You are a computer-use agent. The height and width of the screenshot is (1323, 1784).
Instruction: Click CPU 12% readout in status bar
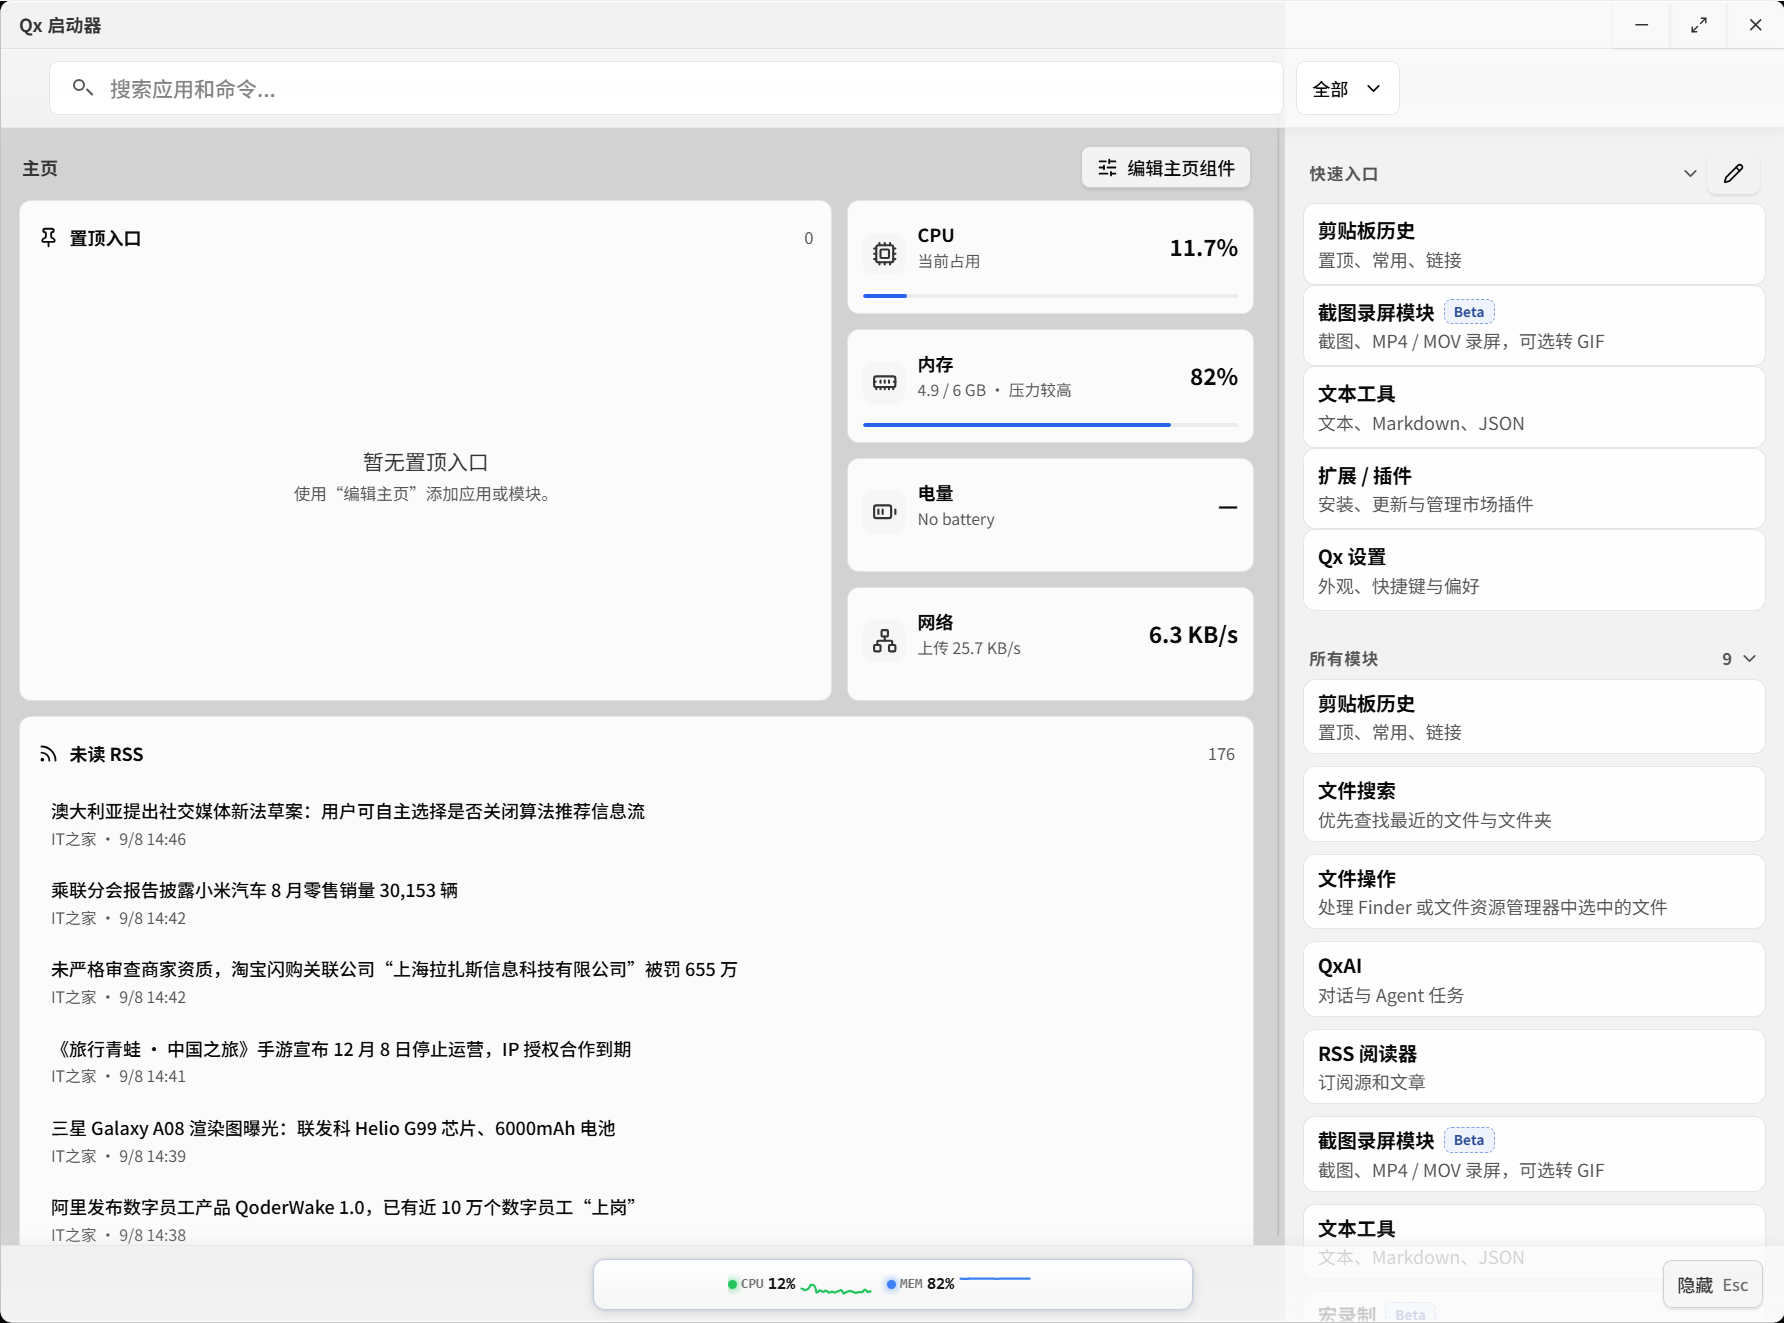point(768,1284)
